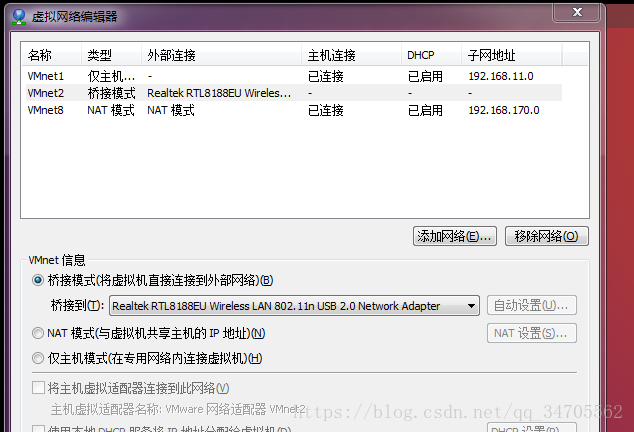Select the 桥接模式 radio button

(38, 280)
